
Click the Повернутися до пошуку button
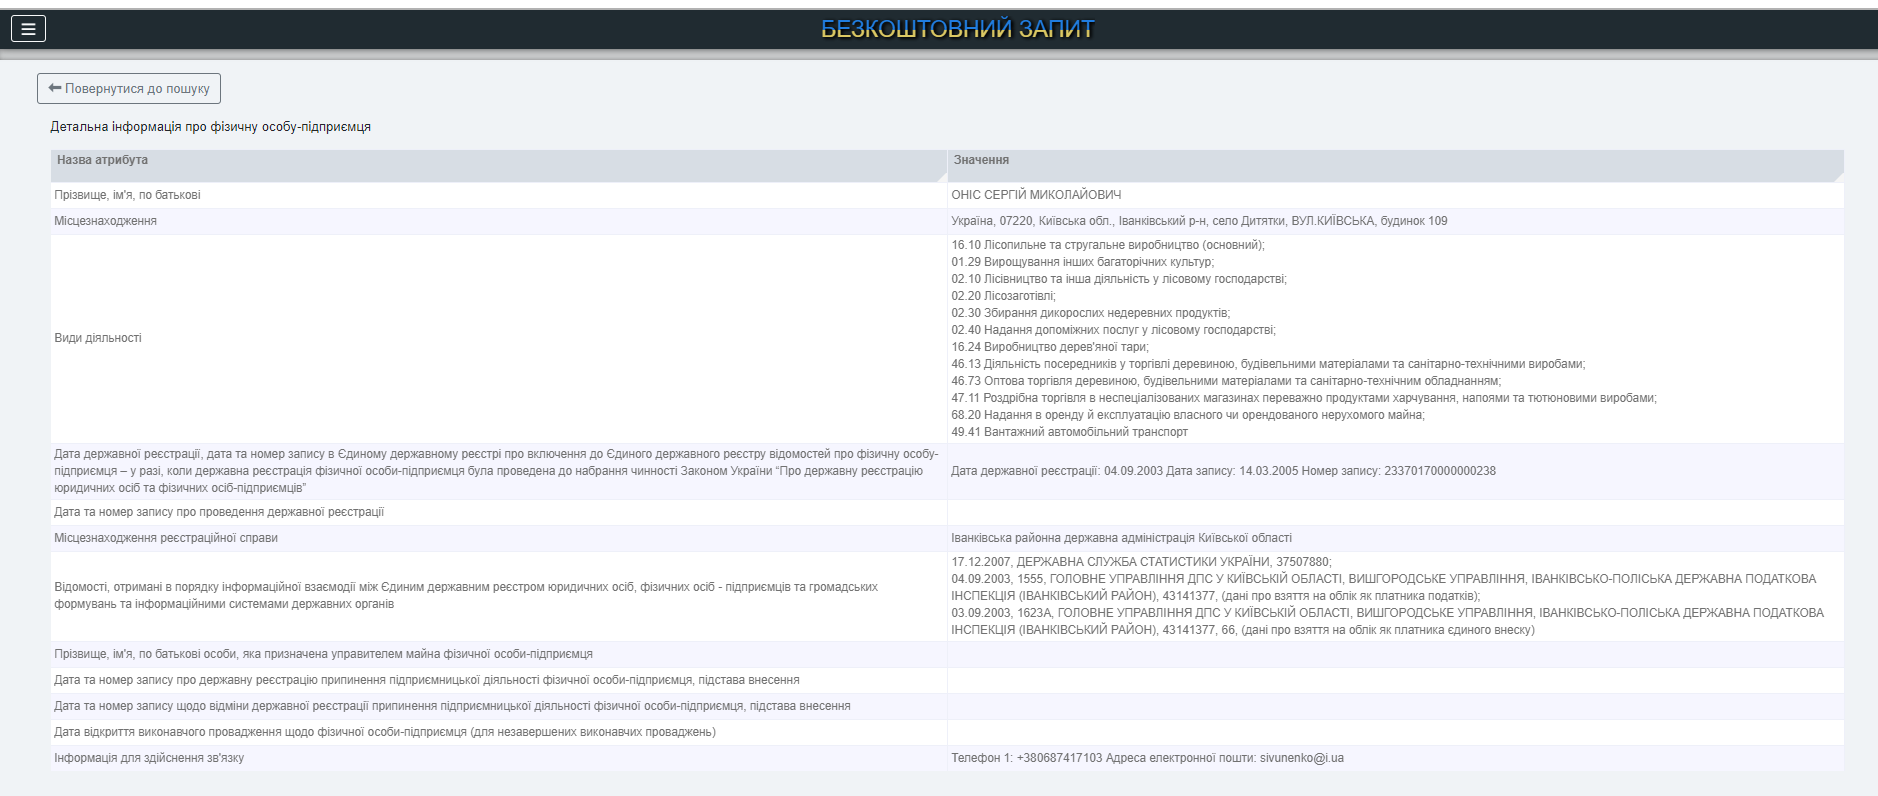coord(129,89)
